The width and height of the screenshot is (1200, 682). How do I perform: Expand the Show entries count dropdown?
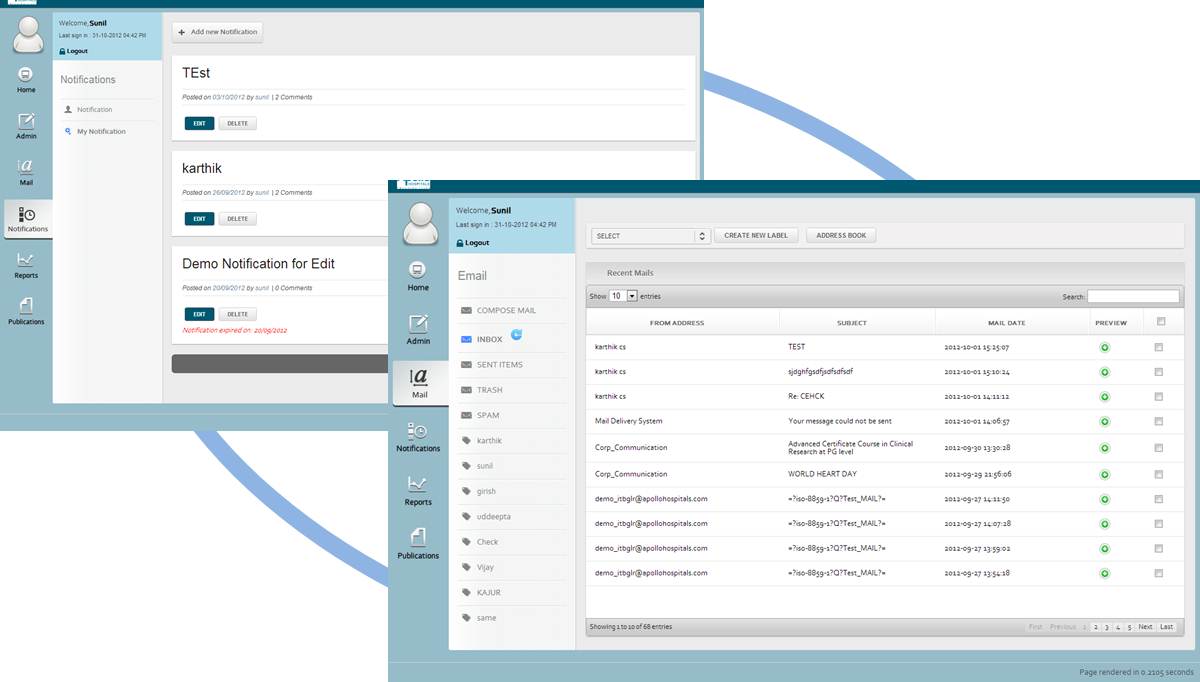624,297
